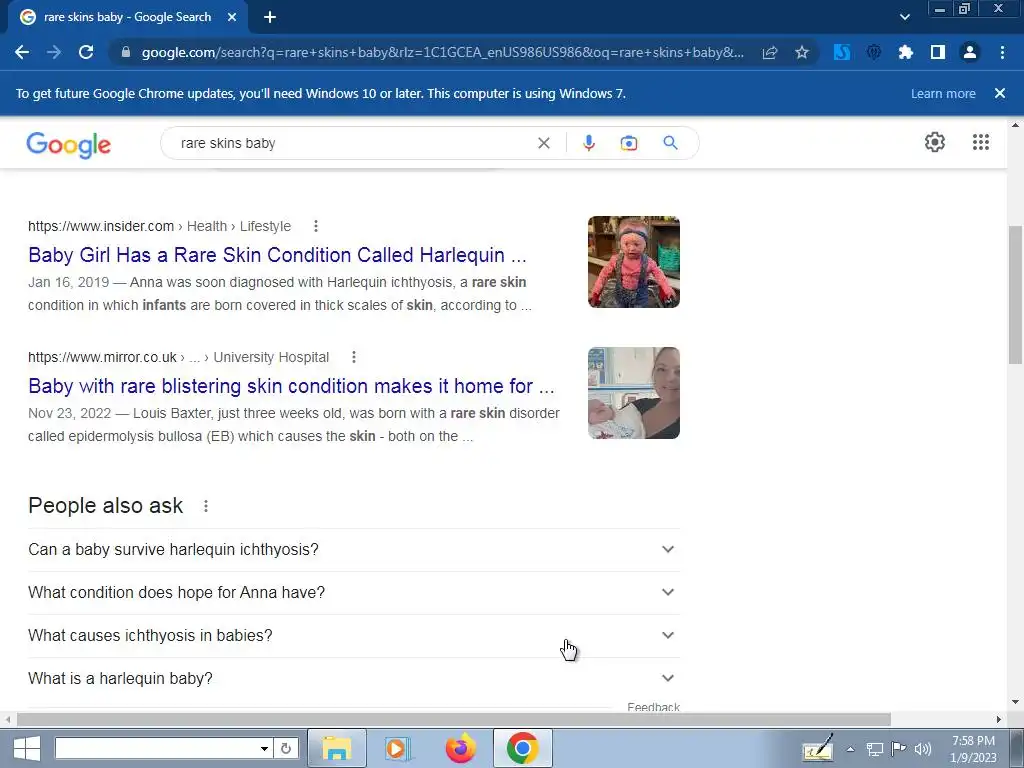
Task: Click the scroll right arrow
Action: 999,719
